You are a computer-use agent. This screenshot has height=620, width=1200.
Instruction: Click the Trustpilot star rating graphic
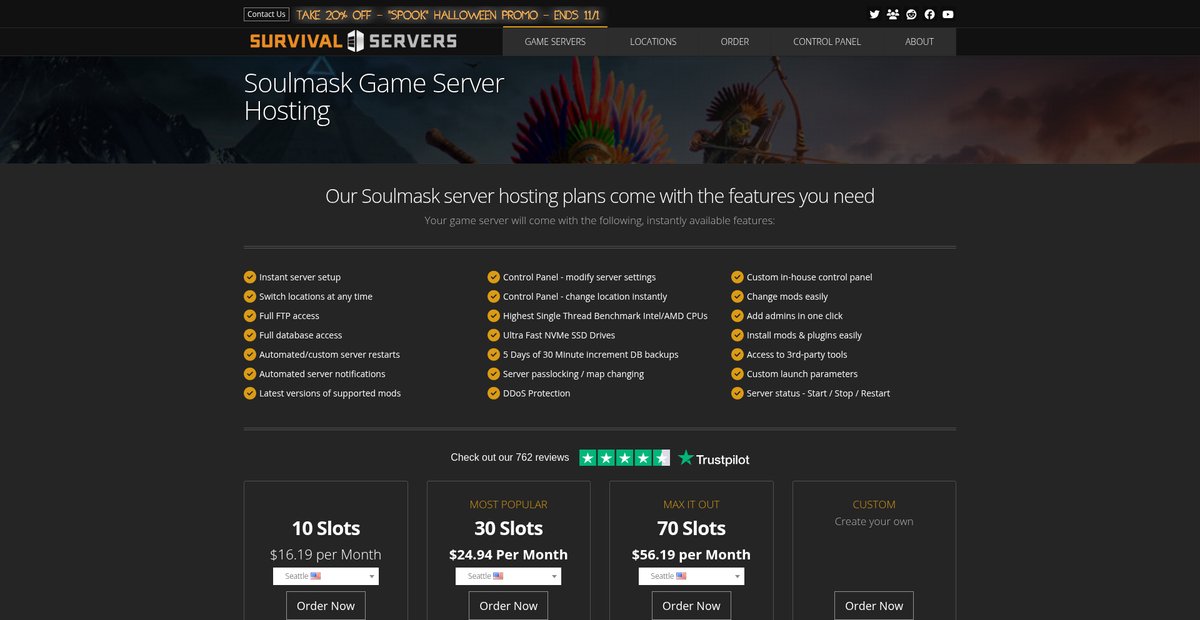[x=625, y=458]
